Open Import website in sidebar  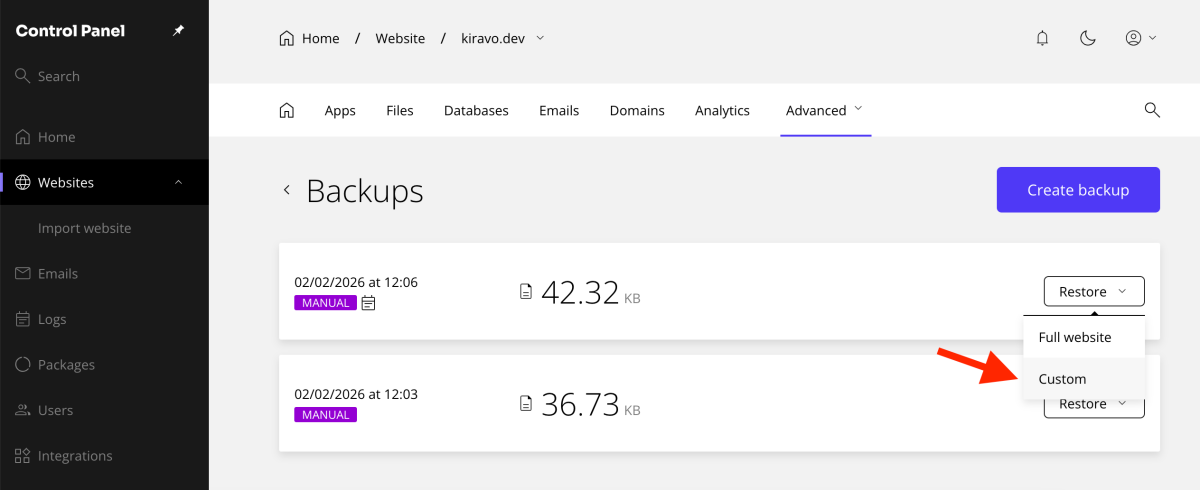coord(84,228)
